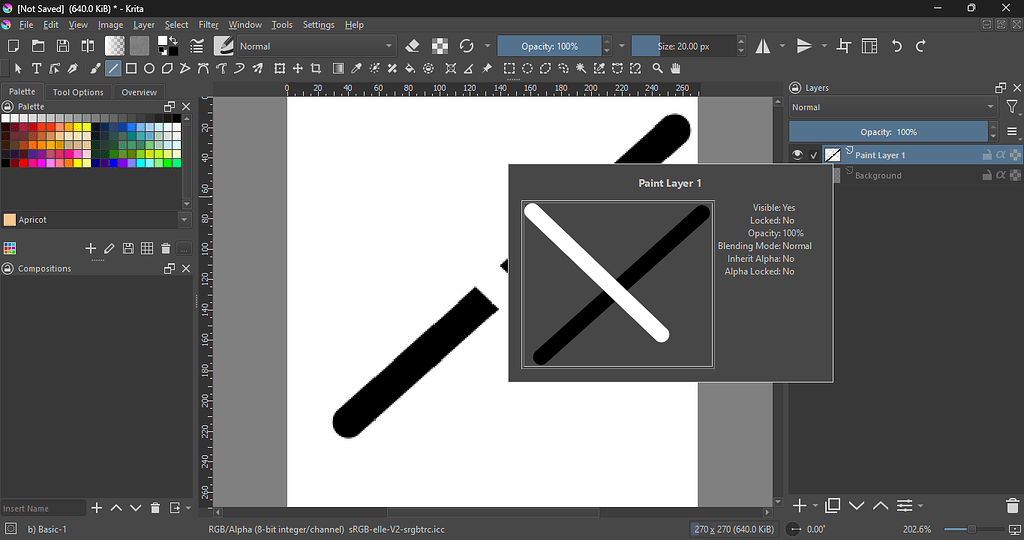1024x540 pixels.
Task: Add a color to the palette
Action: (x=91, y=248)
